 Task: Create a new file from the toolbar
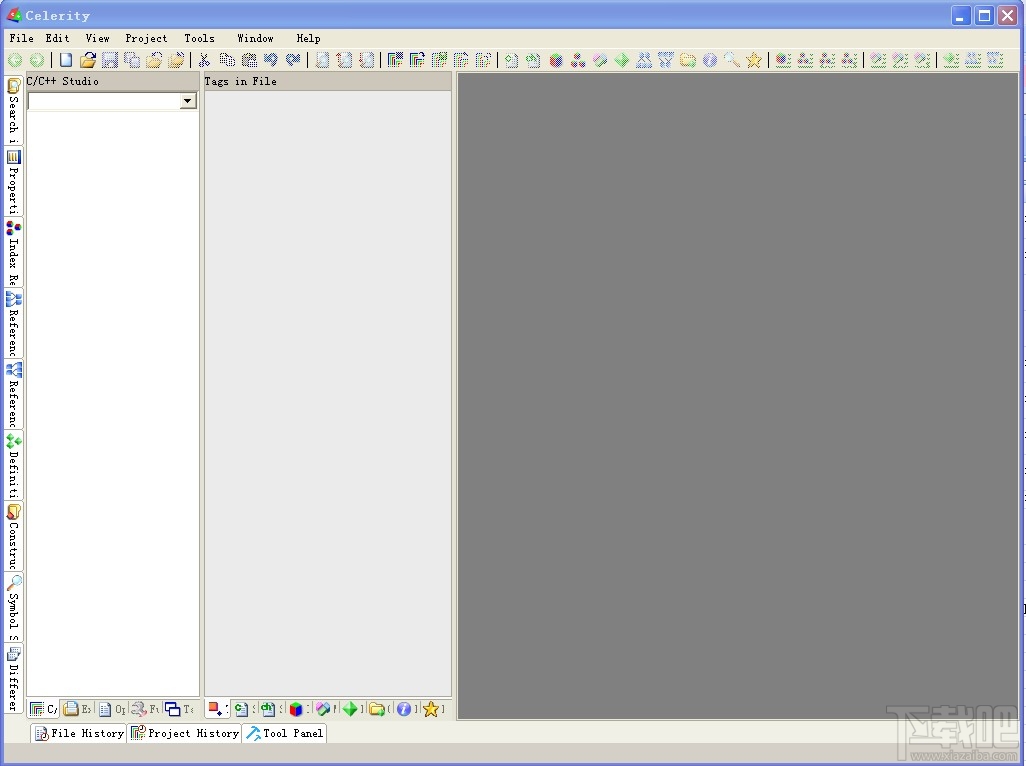[x=65, y=61]
